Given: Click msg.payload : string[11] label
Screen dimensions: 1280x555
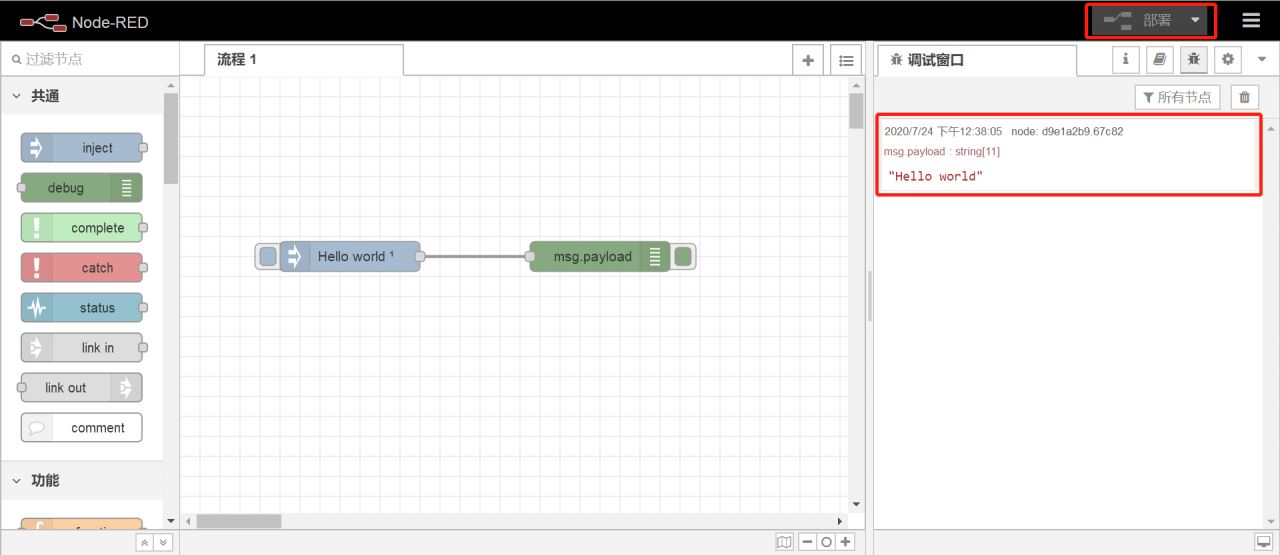Looking at the screenshot, I should [x=942, y=152].
